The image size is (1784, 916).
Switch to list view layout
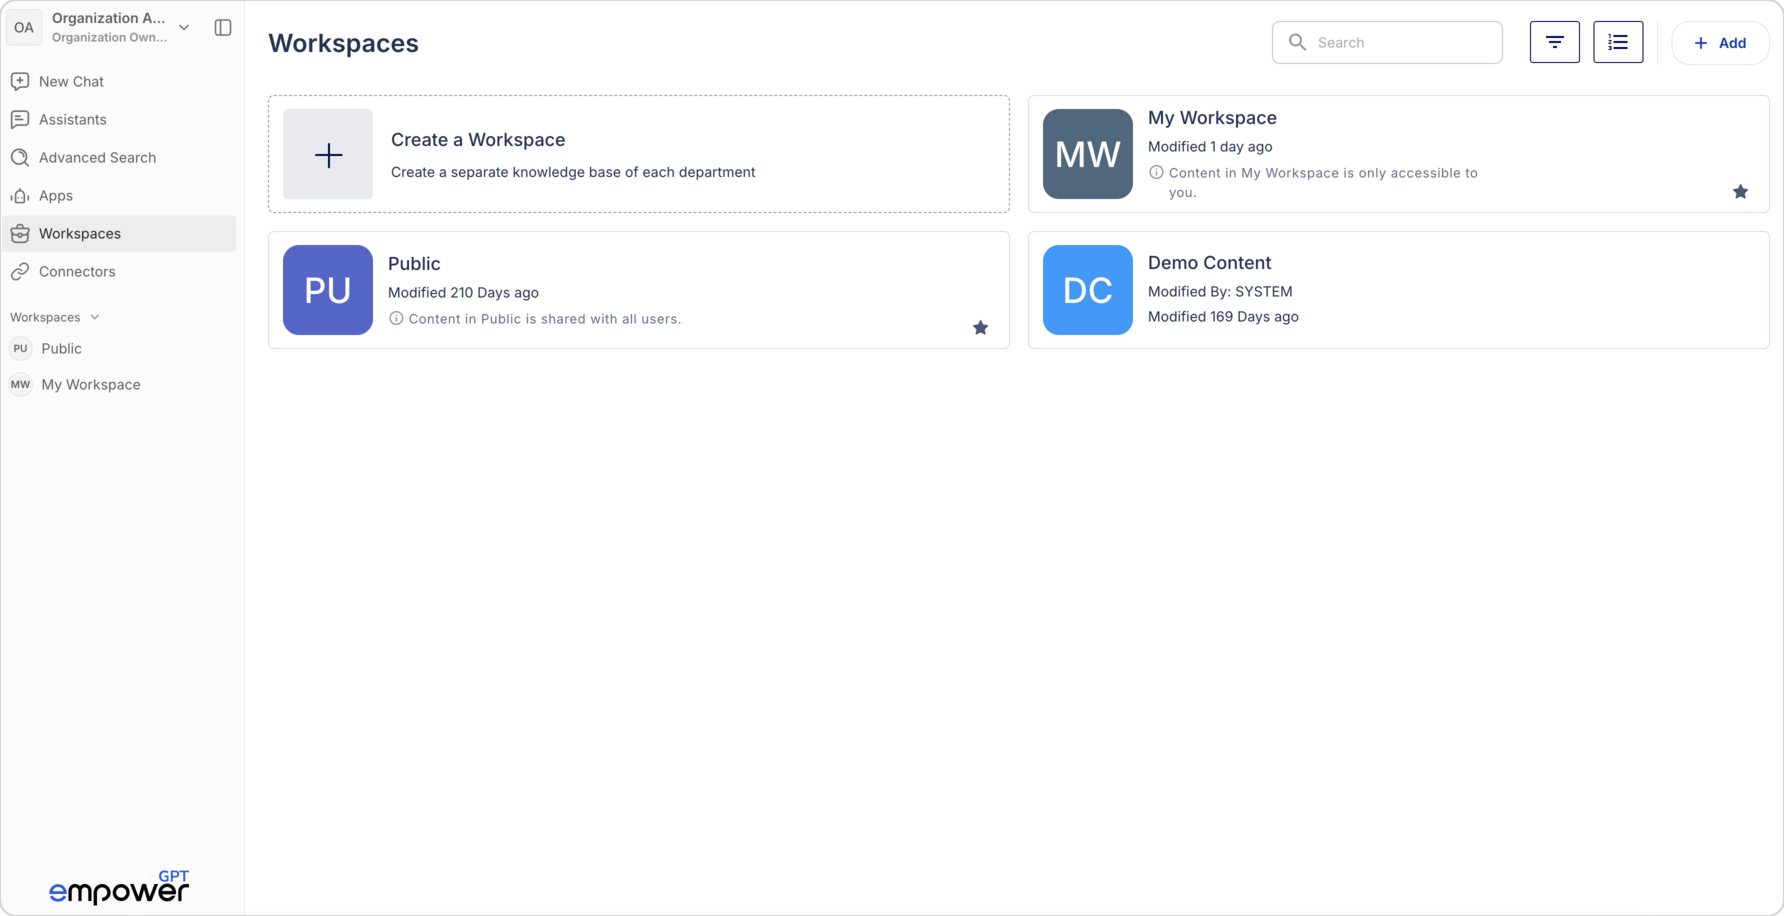(1617, 42)
